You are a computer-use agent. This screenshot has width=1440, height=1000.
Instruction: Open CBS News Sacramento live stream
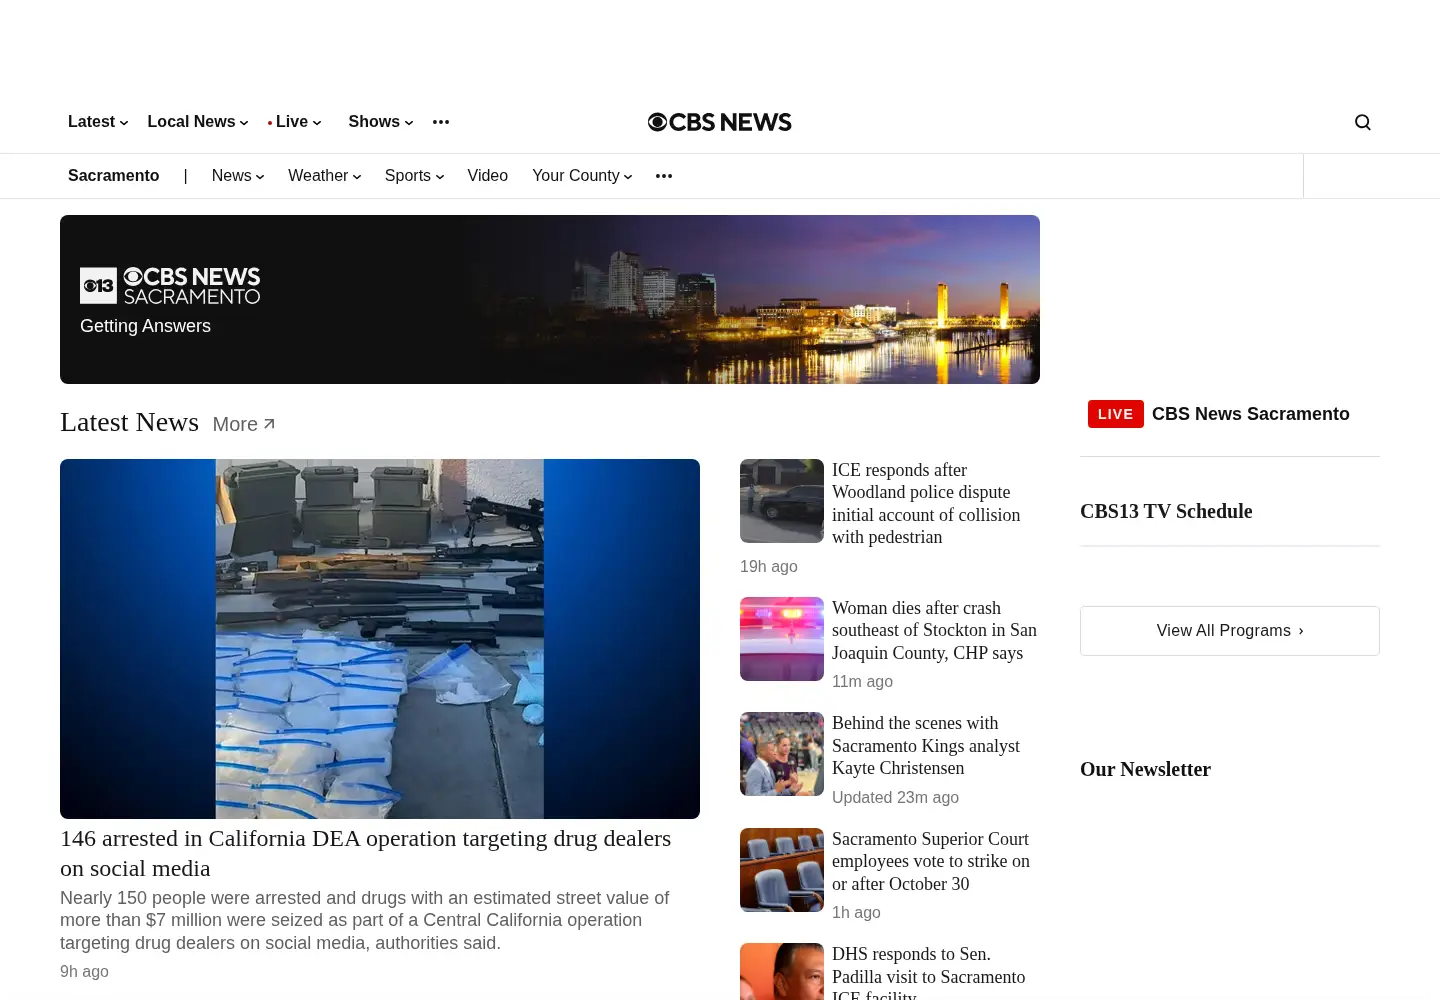pyautogui.click(x=1250, y=414)
